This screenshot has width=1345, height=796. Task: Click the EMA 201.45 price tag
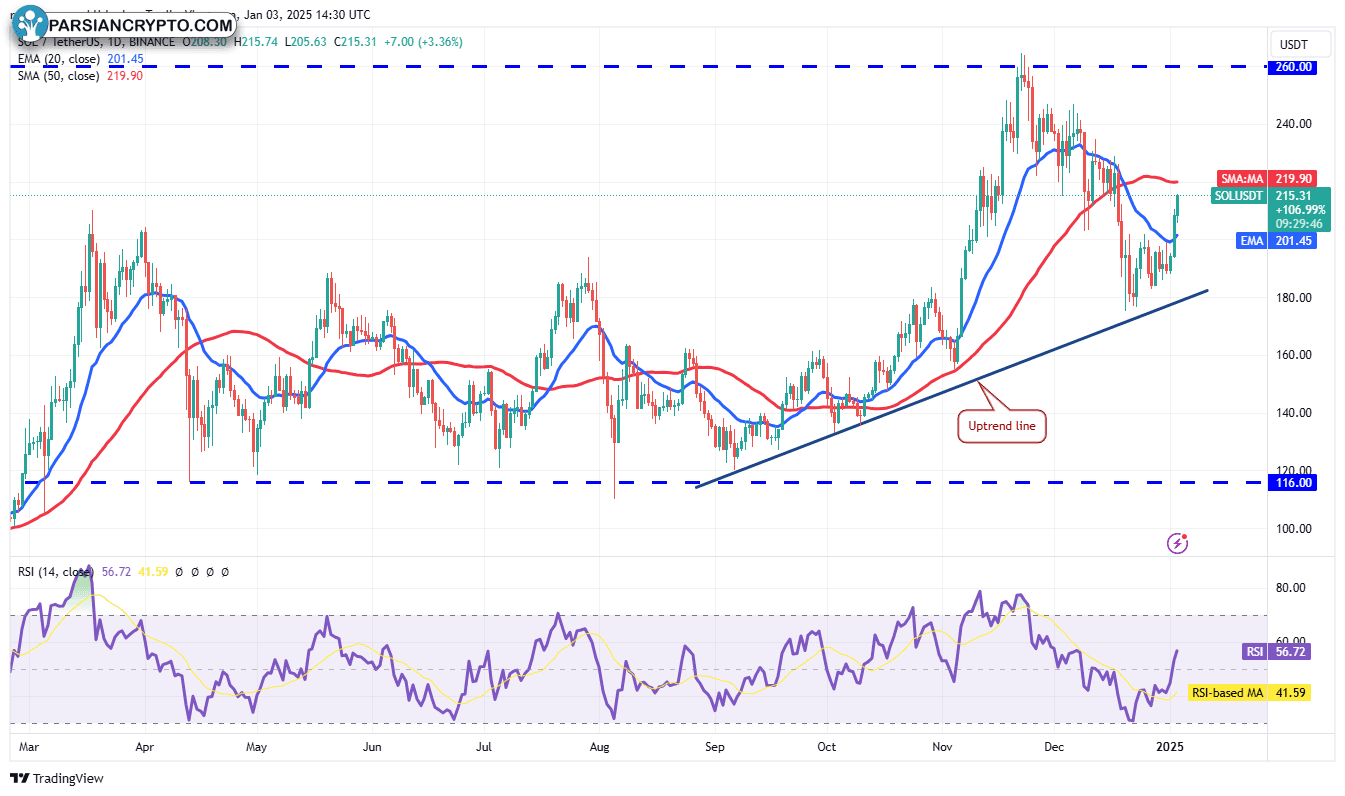point(1278,240)
